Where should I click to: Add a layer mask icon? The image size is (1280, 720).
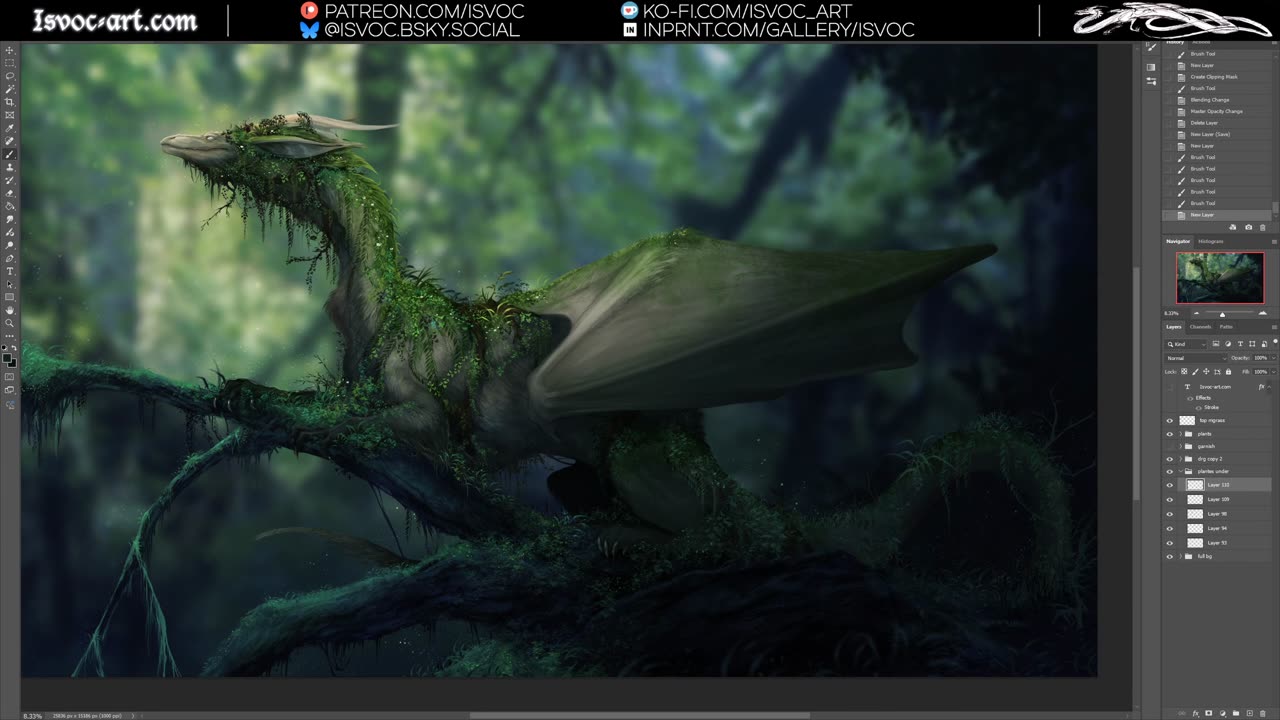pos(1208,713)
